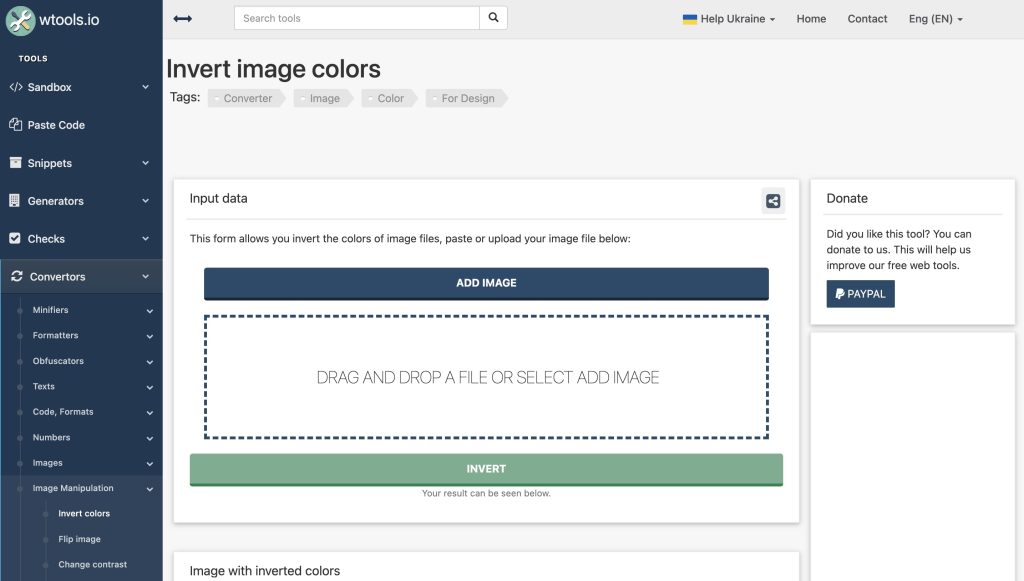Expand the Minifiers submenu chevron

tap(150, 311)
